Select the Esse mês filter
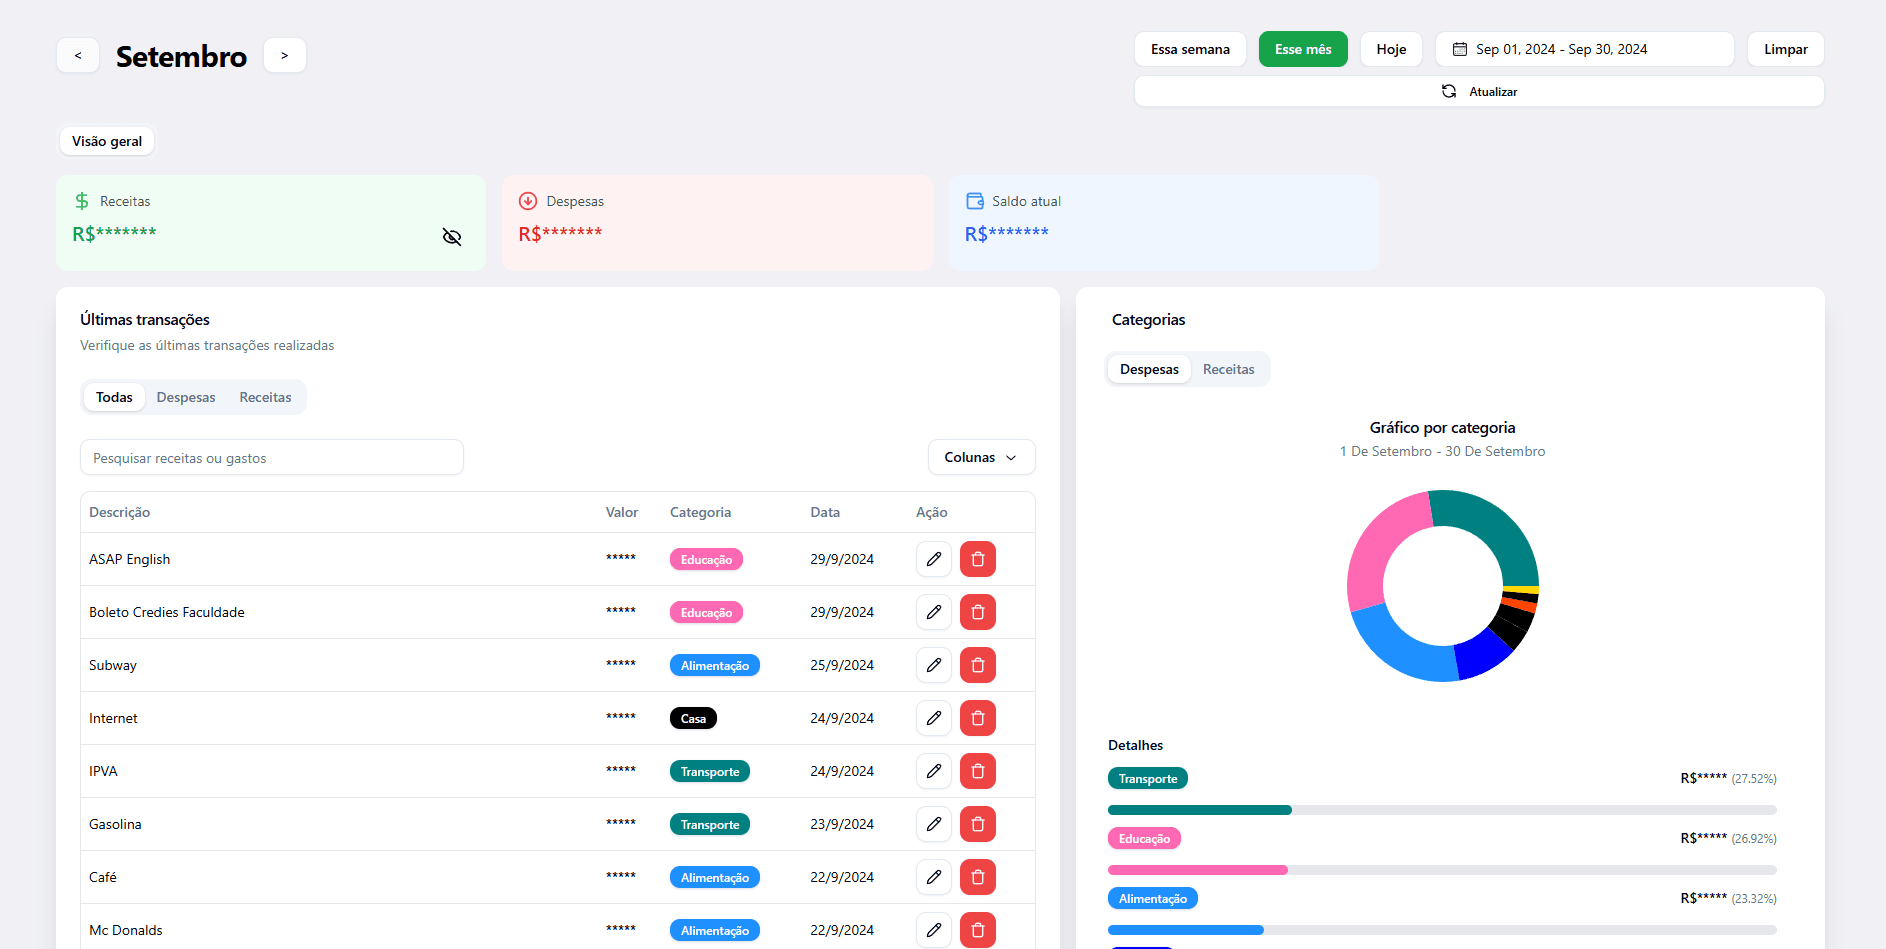Image resolution: width=1886 pixels, height=949 pixels. pos(1303,49)
